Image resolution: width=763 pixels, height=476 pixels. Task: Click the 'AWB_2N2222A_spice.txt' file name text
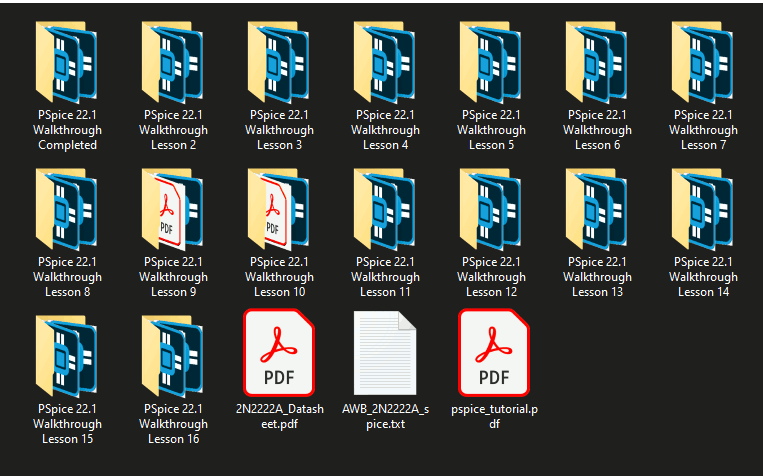385,417
